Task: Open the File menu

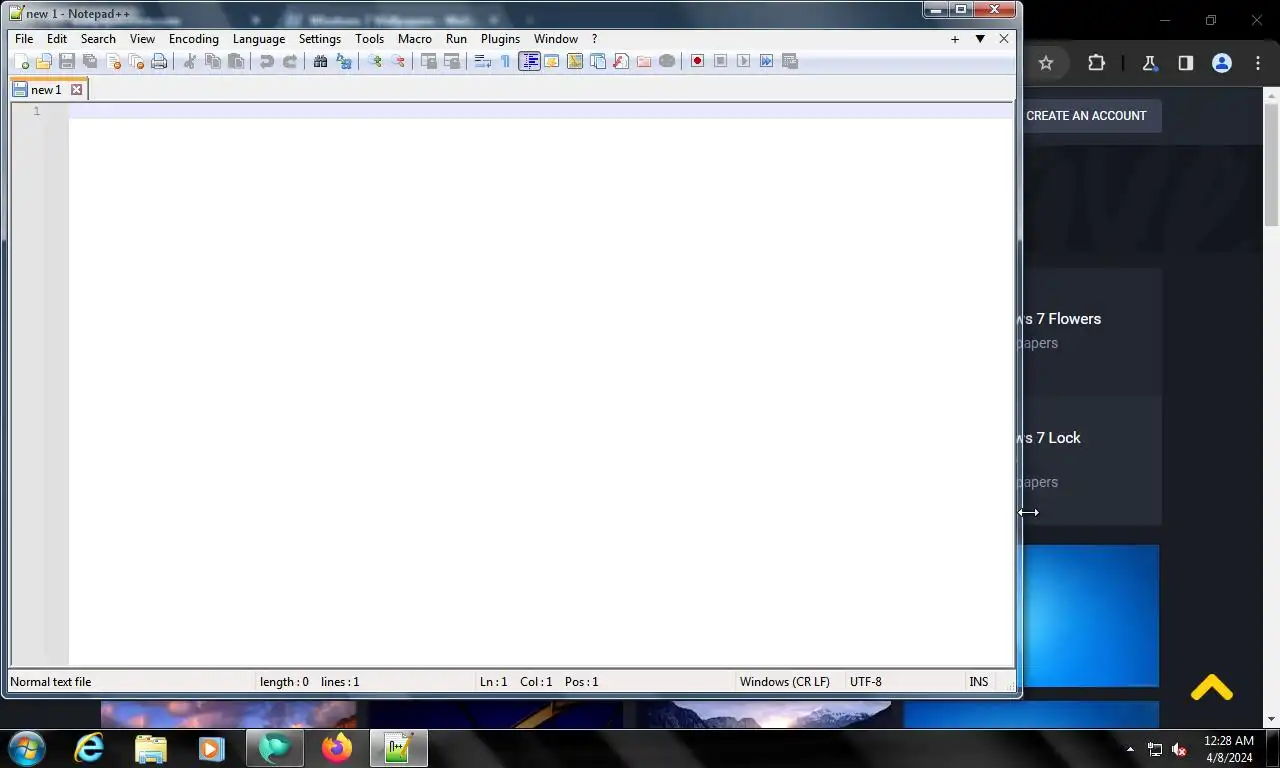Action: (24, 39)
